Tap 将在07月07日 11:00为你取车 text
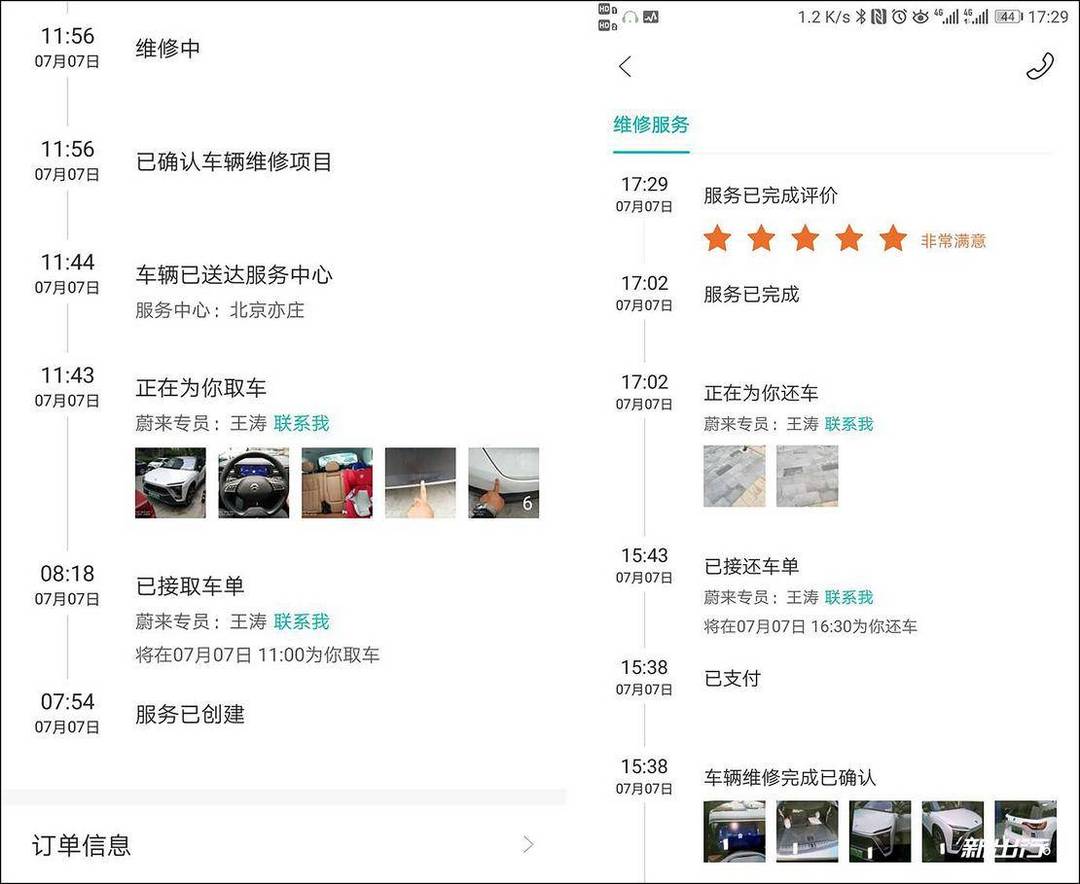 tap(258, 655)
